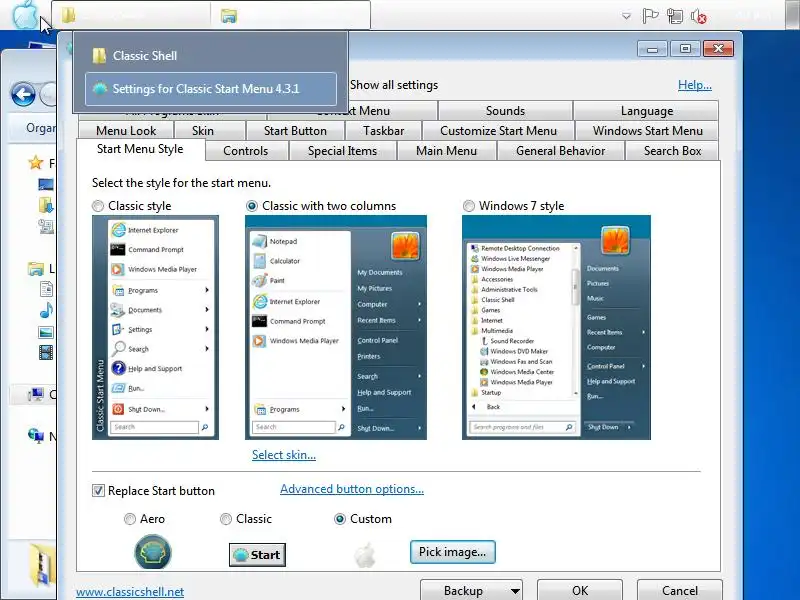Open the Search Box tab
Image resolution: width=800 pixels, height=600 pixels.
pos(672,151)
